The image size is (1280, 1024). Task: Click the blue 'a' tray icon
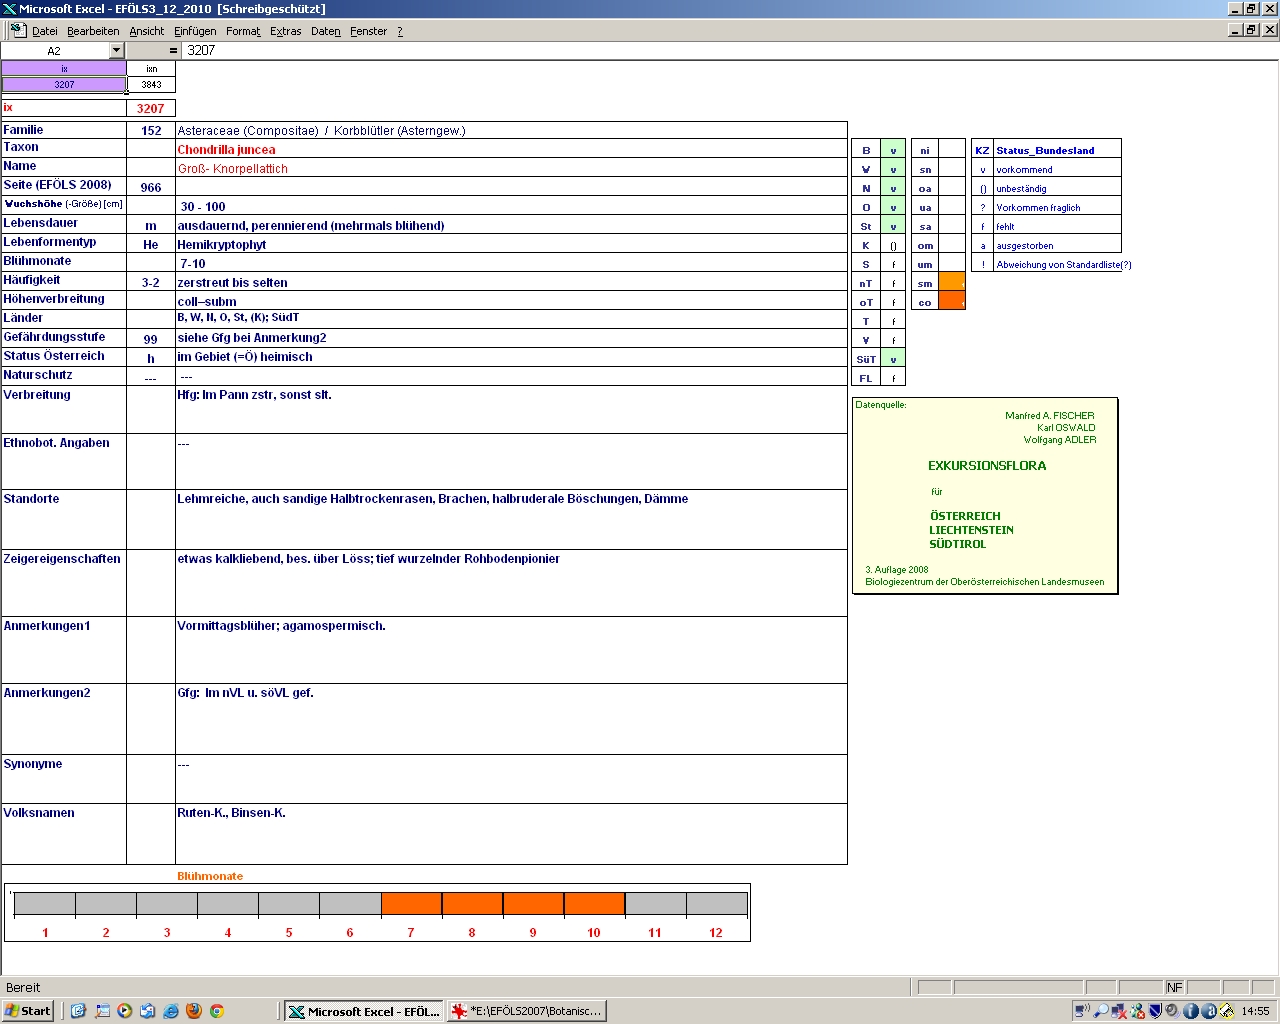(x=1208, y=1011)
